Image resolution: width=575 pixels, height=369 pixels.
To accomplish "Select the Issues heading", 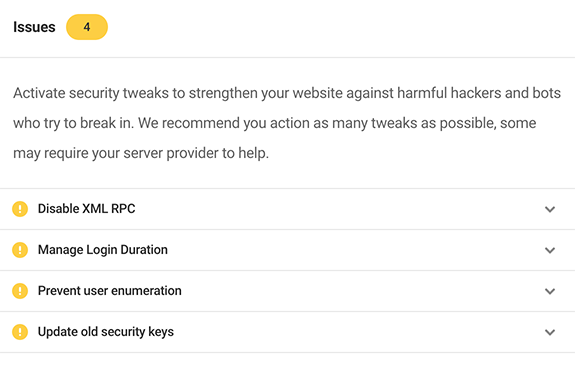I will (x=34, y=27).
